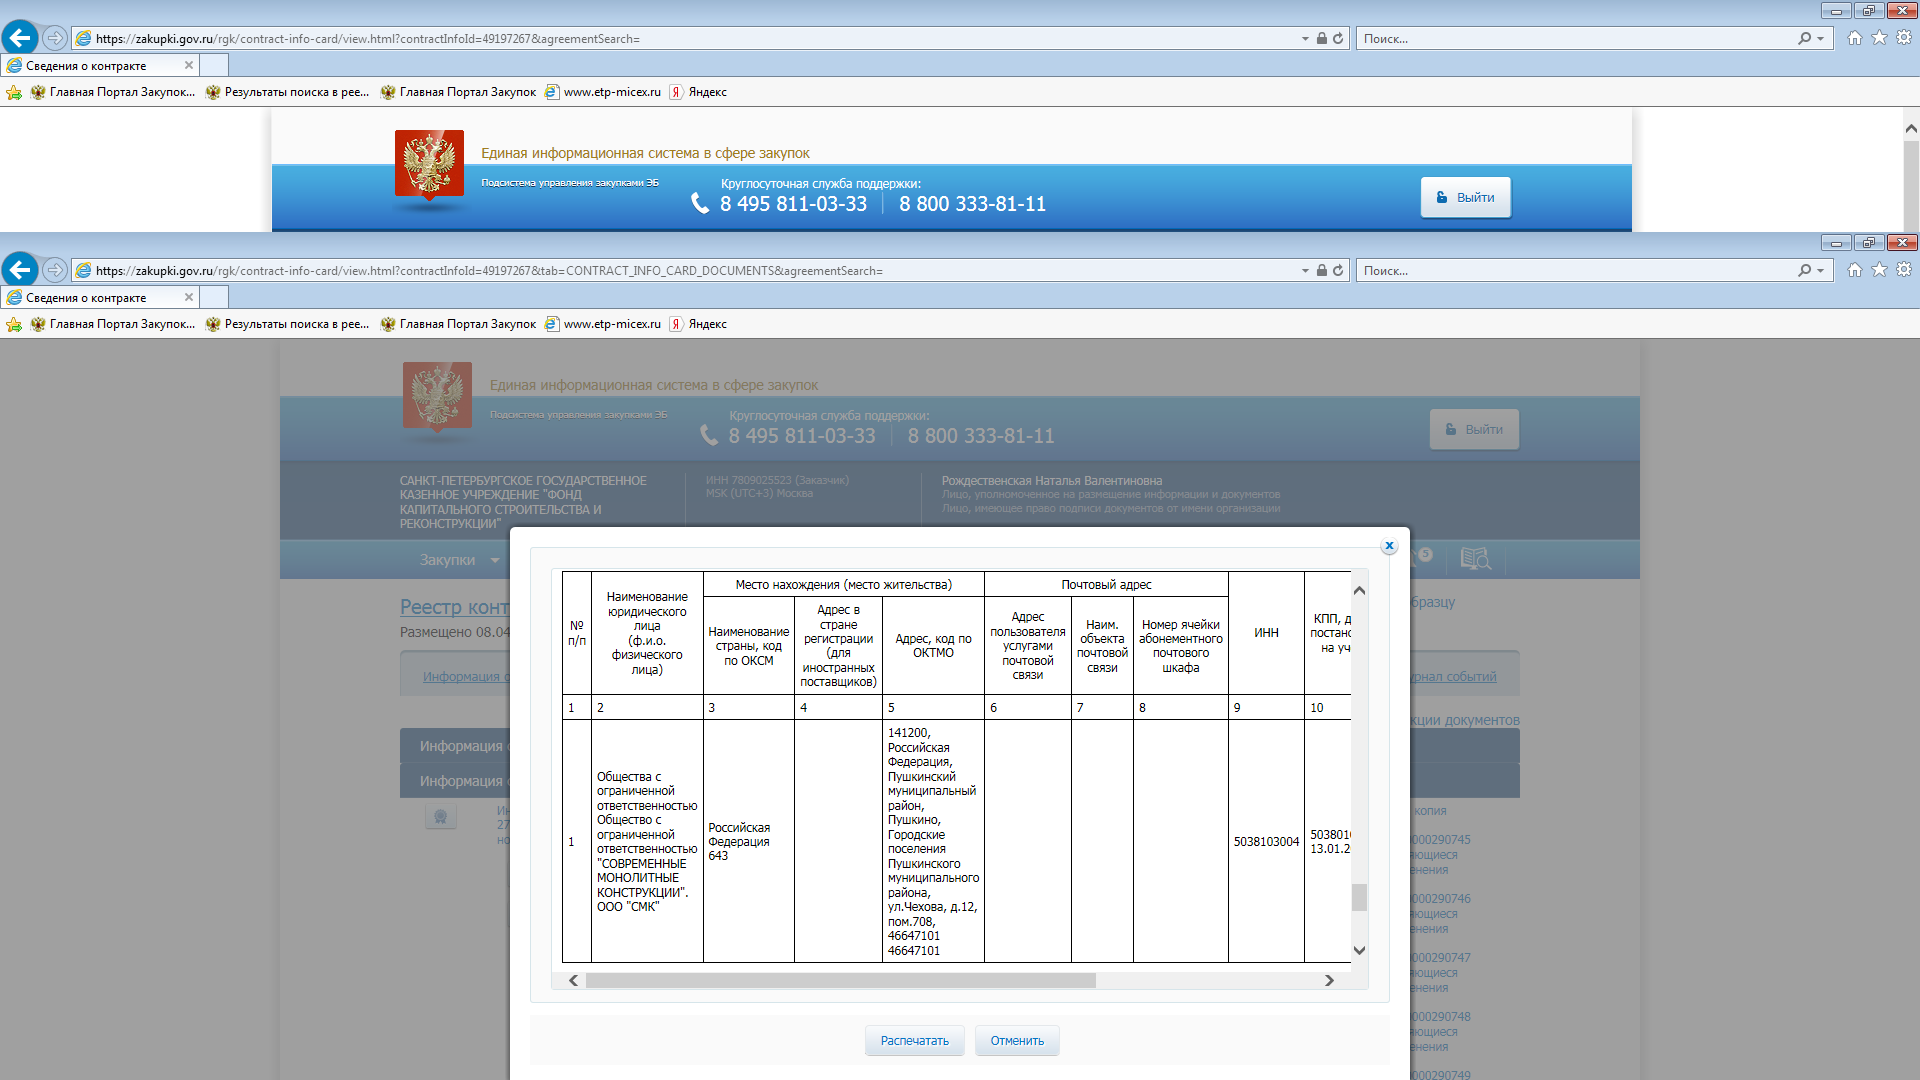Click add-to-favorites star icon in upper bookmarks bar
This screenshot has width=1920, height=1080.
[14, 92]
